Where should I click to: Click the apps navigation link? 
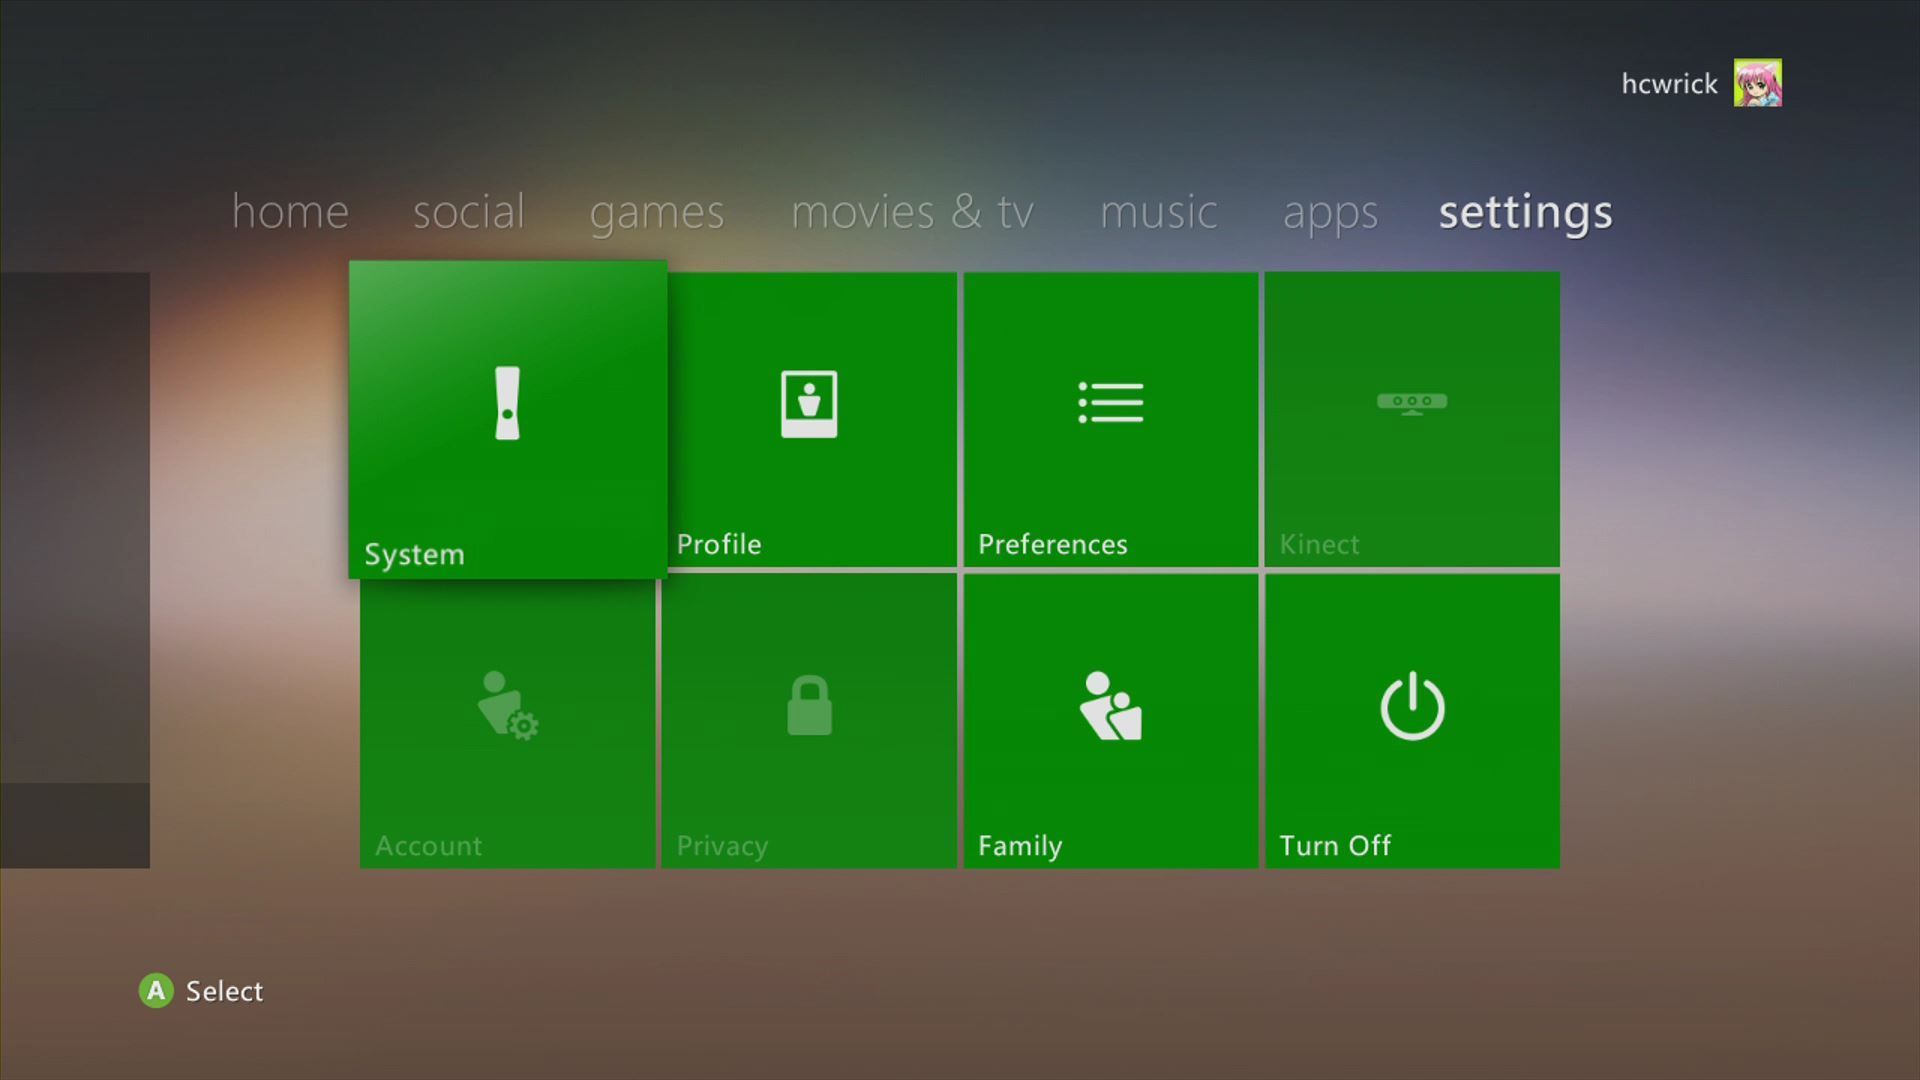(1331, 210)
